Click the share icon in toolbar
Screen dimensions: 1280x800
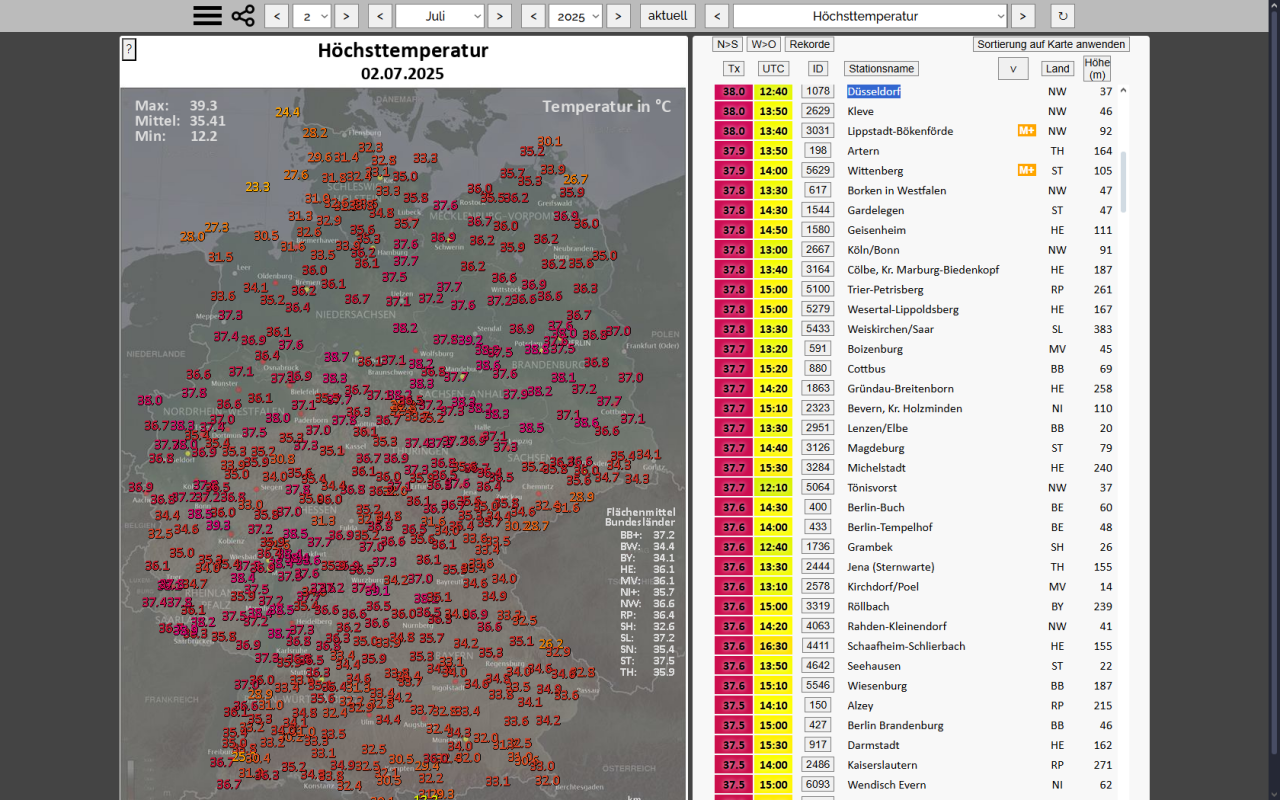(243, 16)
